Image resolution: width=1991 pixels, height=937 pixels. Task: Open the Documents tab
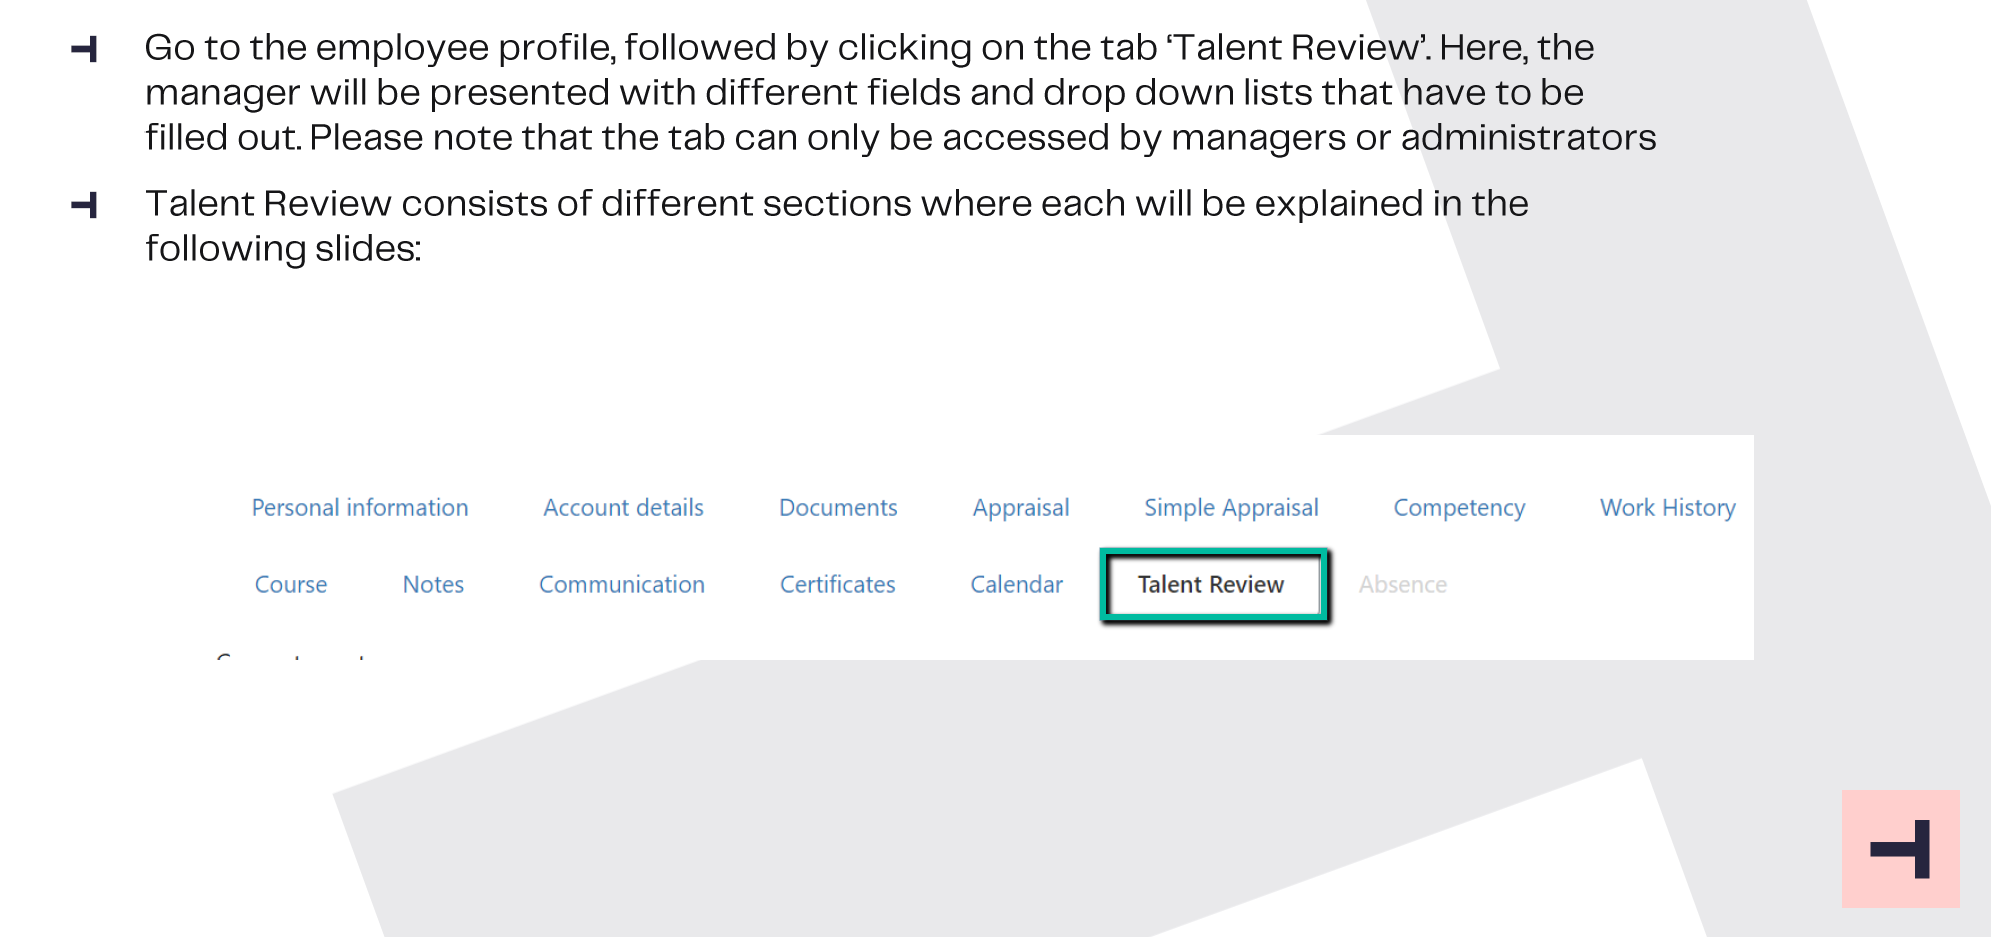pyautogui.click(x=838, y=508)
